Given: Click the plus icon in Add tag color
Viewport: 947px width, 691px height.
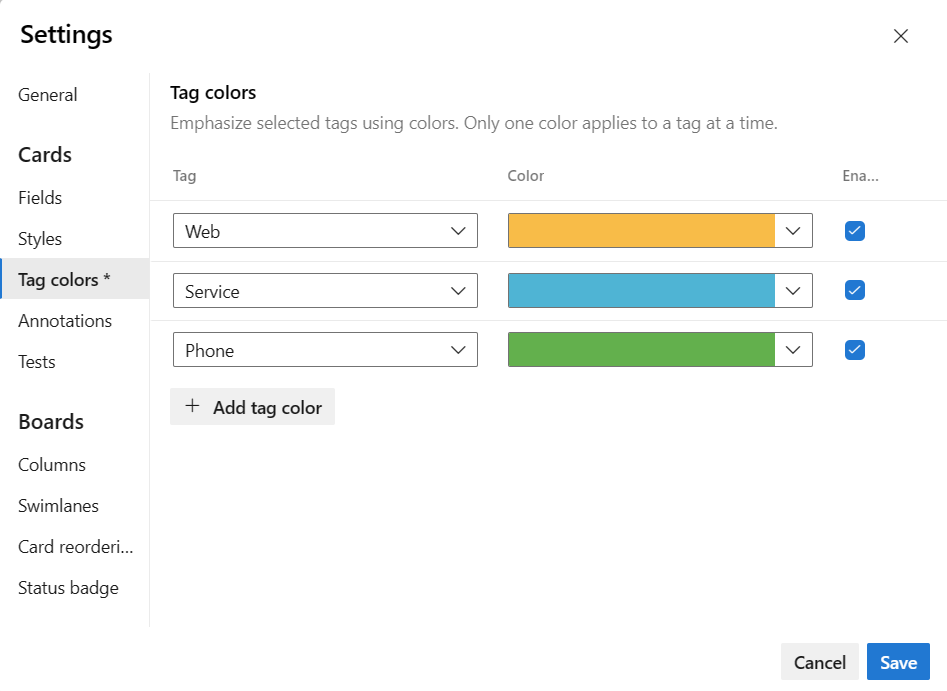Looking at the screenshot, I should (192, 406).
